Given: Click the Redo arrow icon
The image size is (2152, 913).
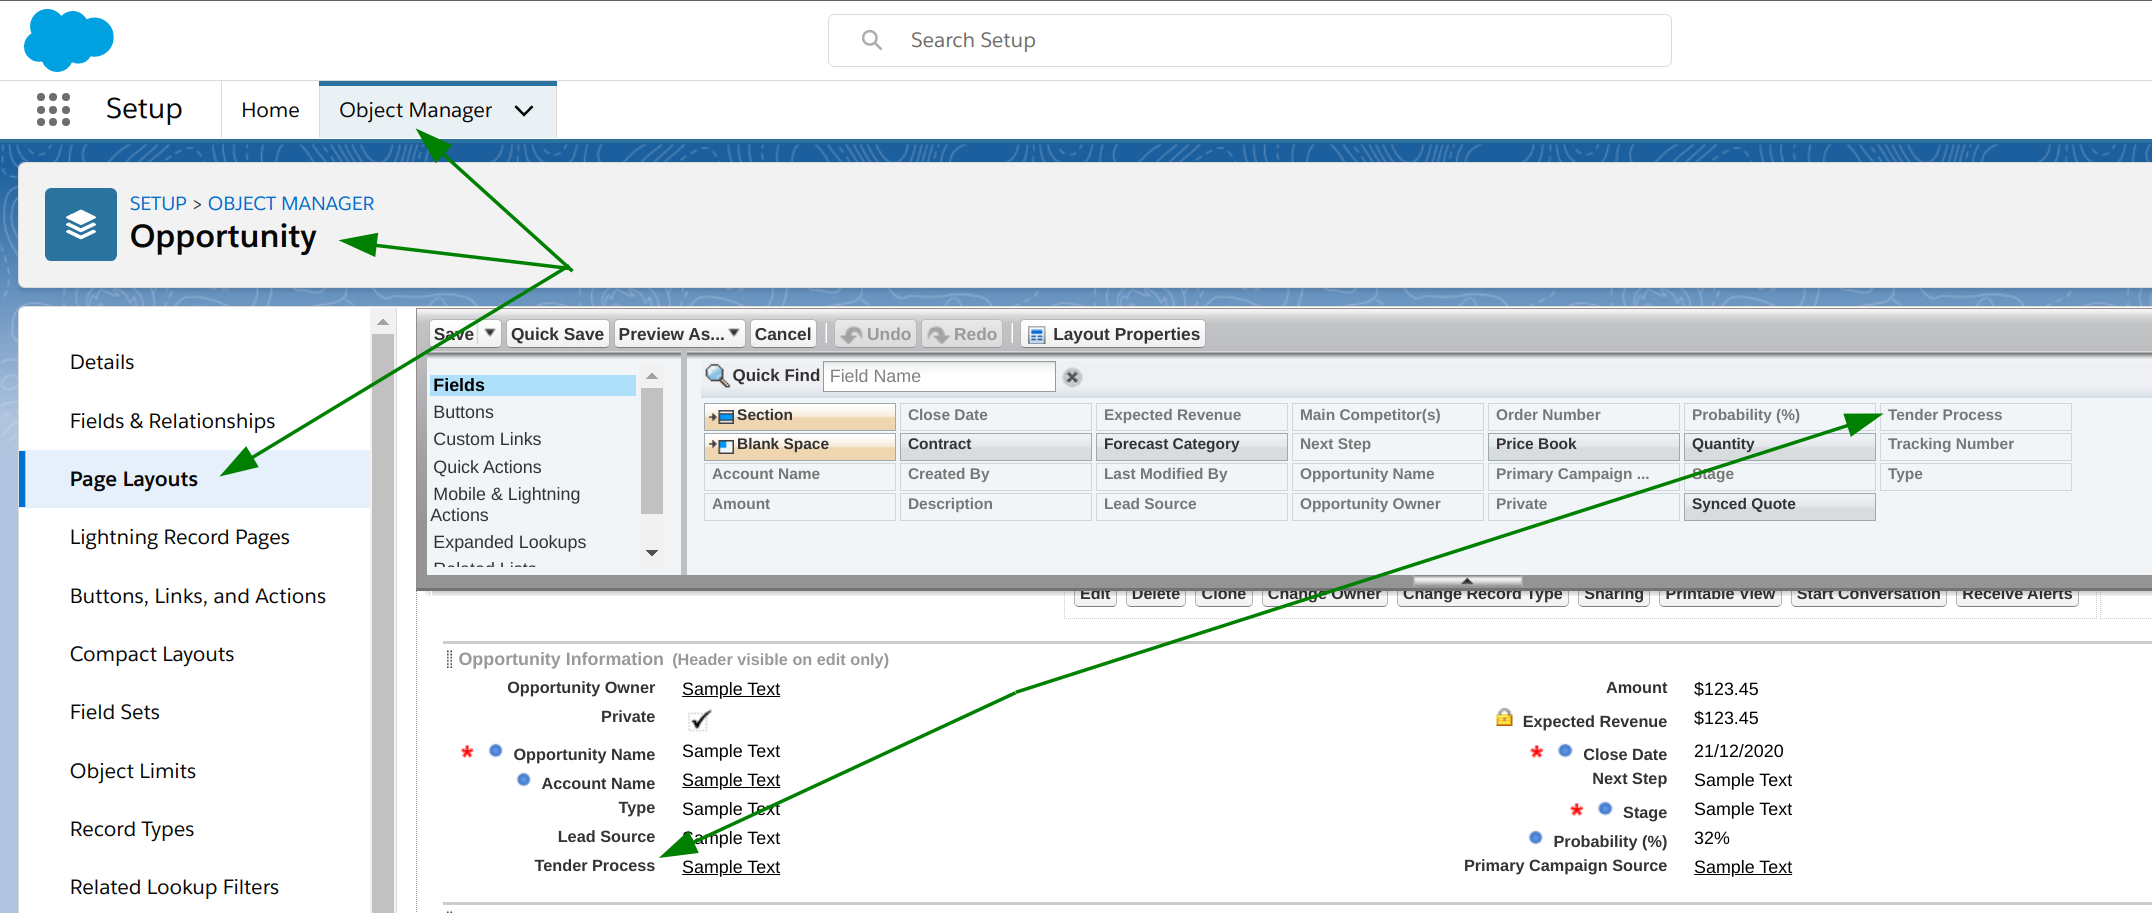Looking at the screenshot, I should (x=938, y=335).
